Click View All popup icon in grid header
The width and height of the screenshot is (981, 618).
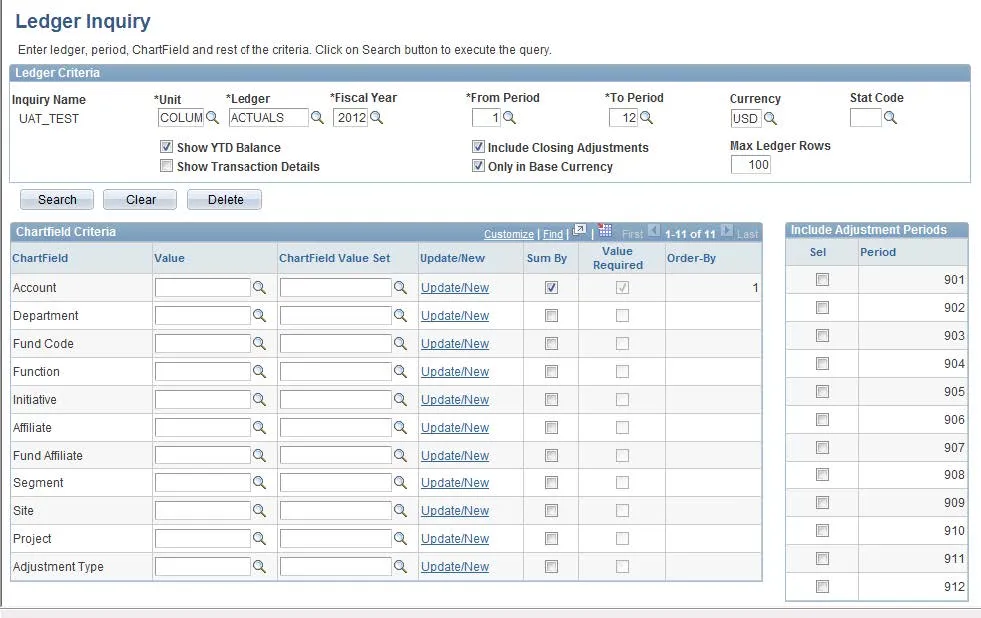point(579,230)
